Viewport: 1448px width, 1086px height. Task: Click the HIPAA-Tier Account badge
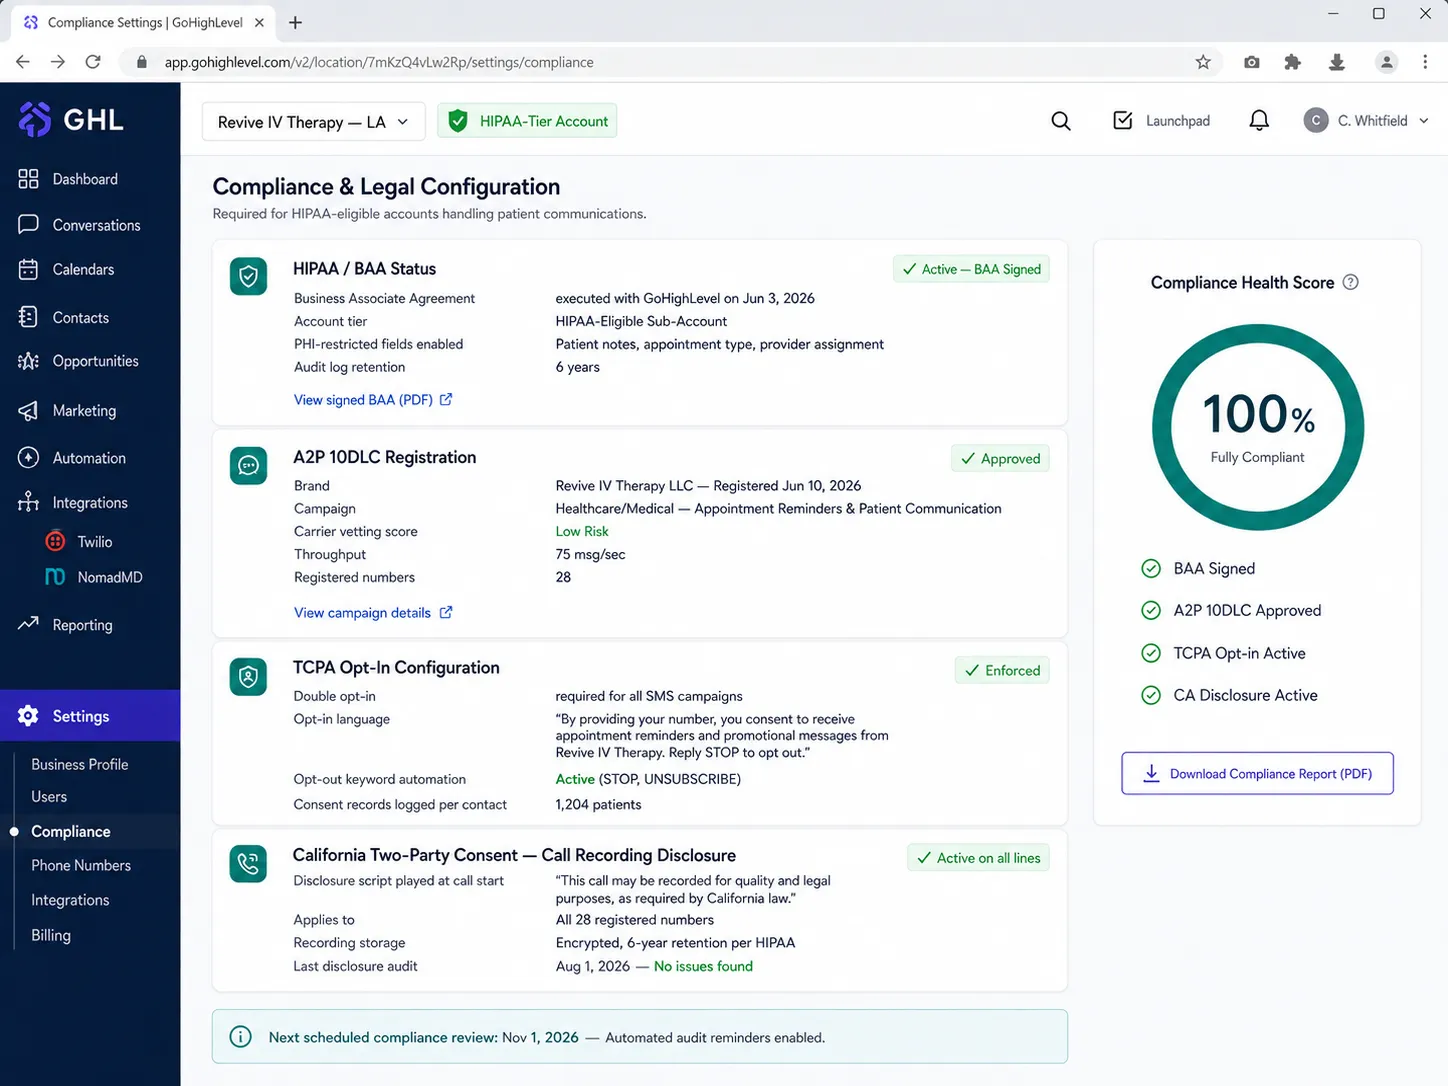(527, 121)
